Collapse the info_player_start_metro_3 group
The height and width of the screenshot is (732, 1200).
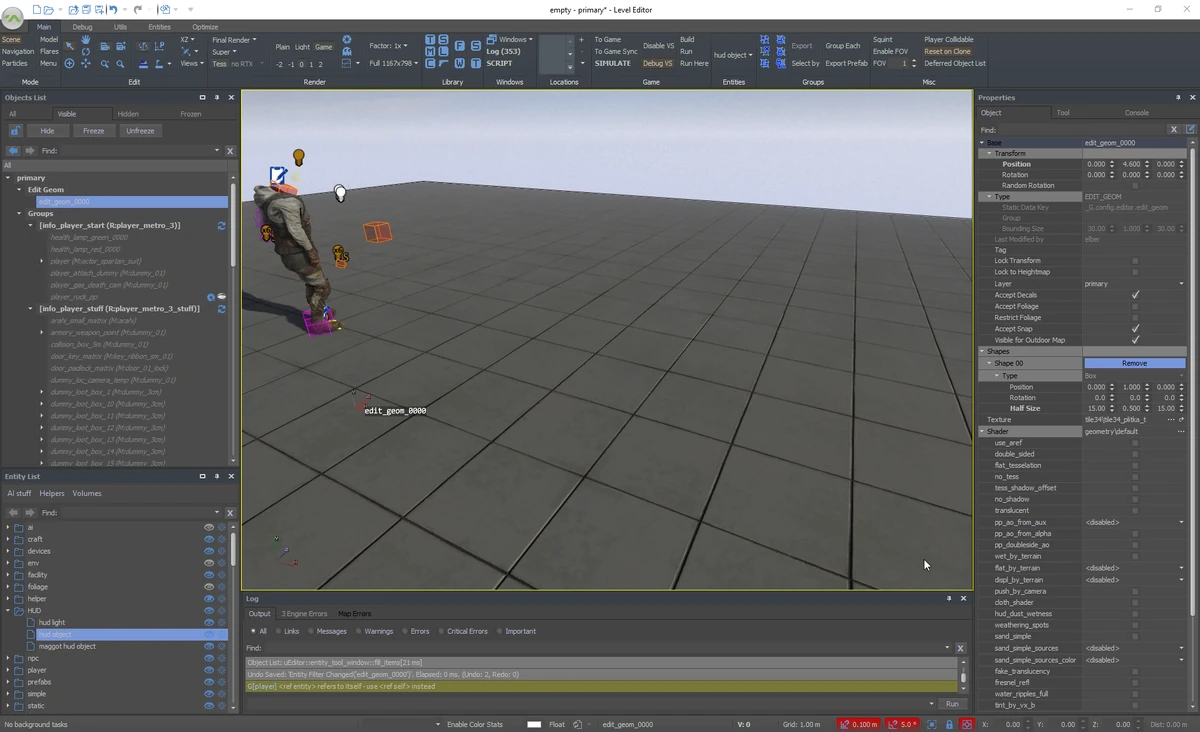[30, 224]
